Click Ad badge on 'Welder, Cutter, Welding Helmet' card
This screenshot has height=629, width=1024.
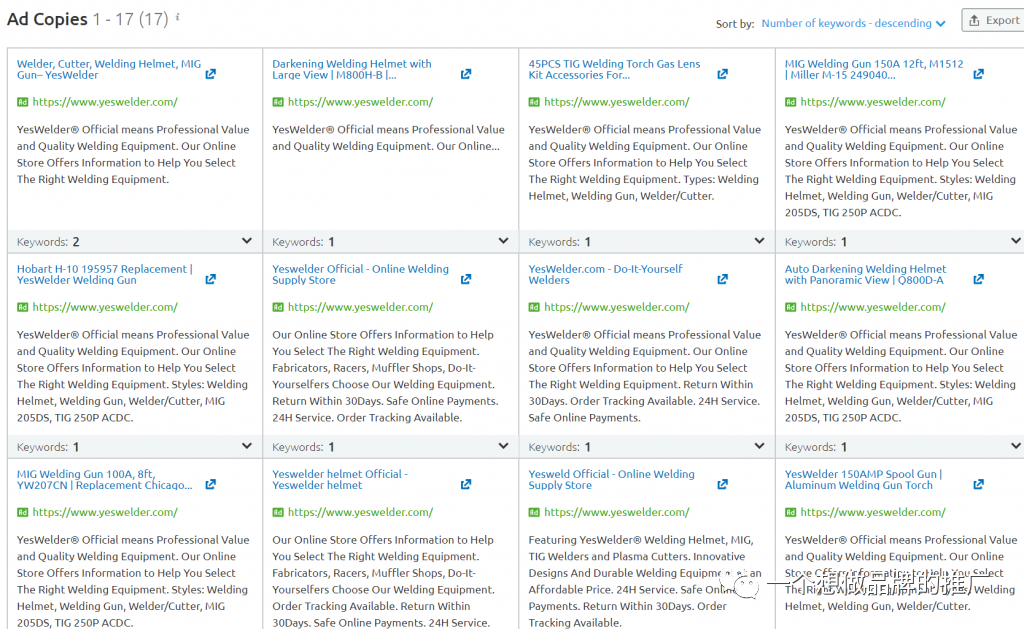[22, 102]
